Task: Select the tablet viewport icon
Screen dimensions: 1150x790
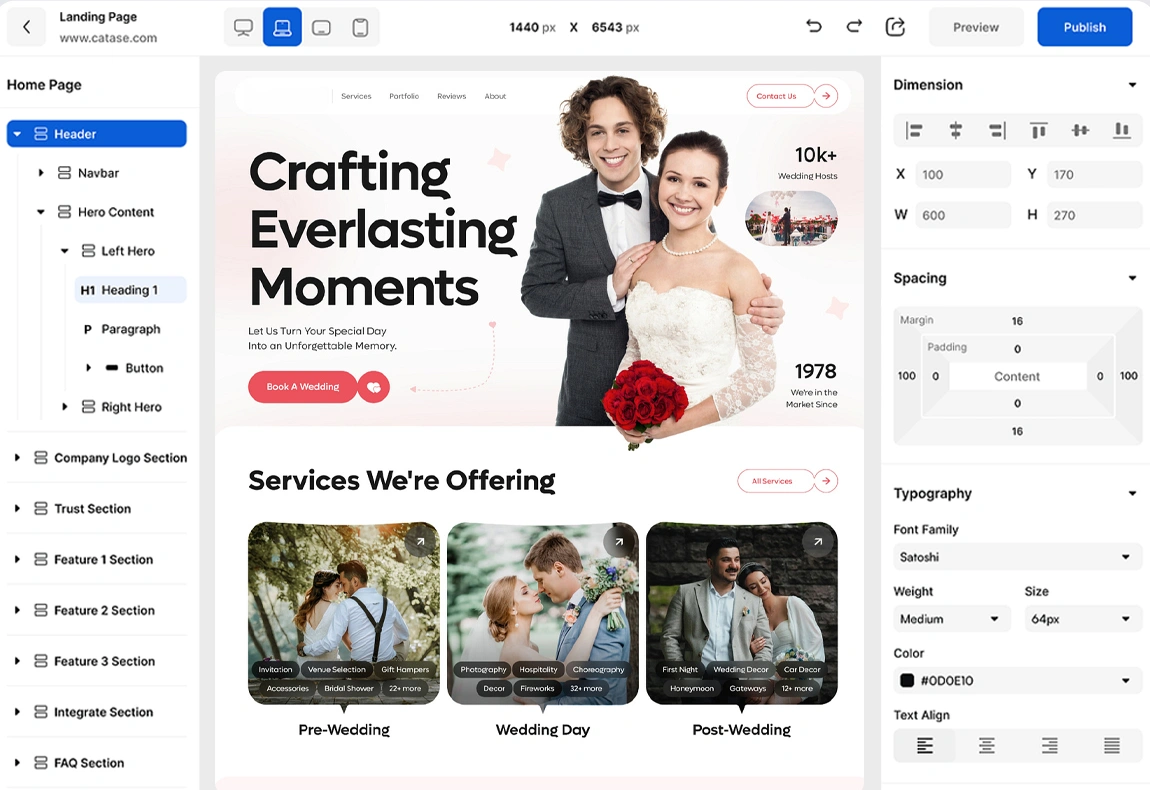Action: click(x=321, y=27)
